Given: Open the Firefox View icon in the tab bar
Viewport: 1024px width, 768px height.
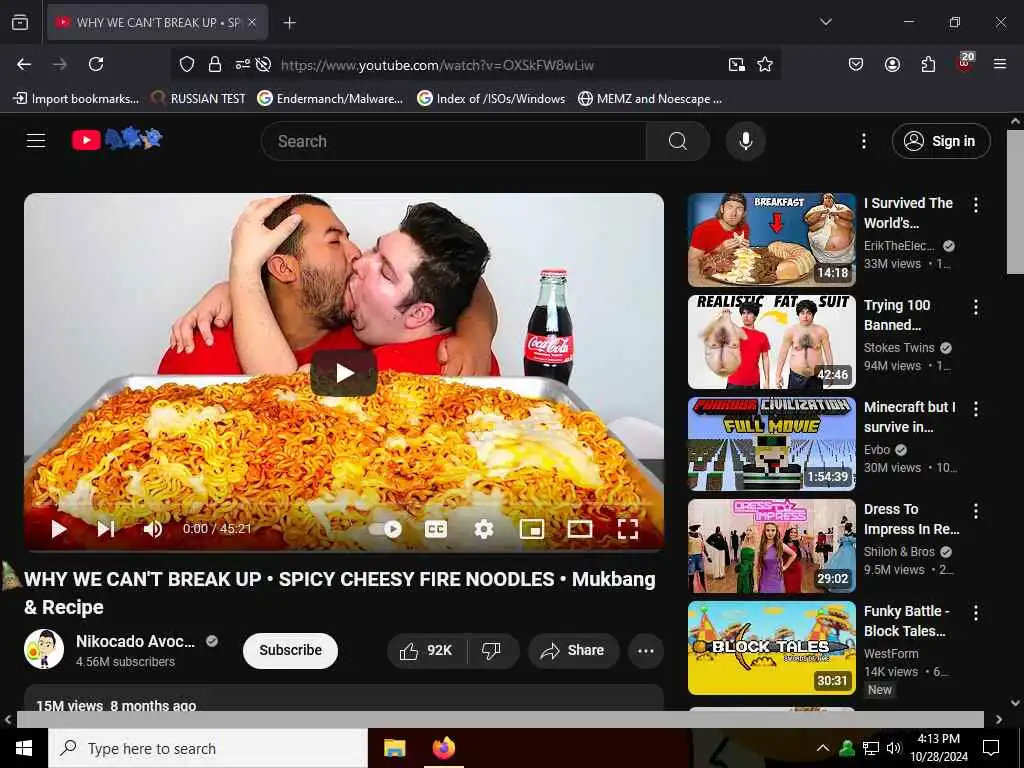Looking at the screenshot, I should pos(20,23).
